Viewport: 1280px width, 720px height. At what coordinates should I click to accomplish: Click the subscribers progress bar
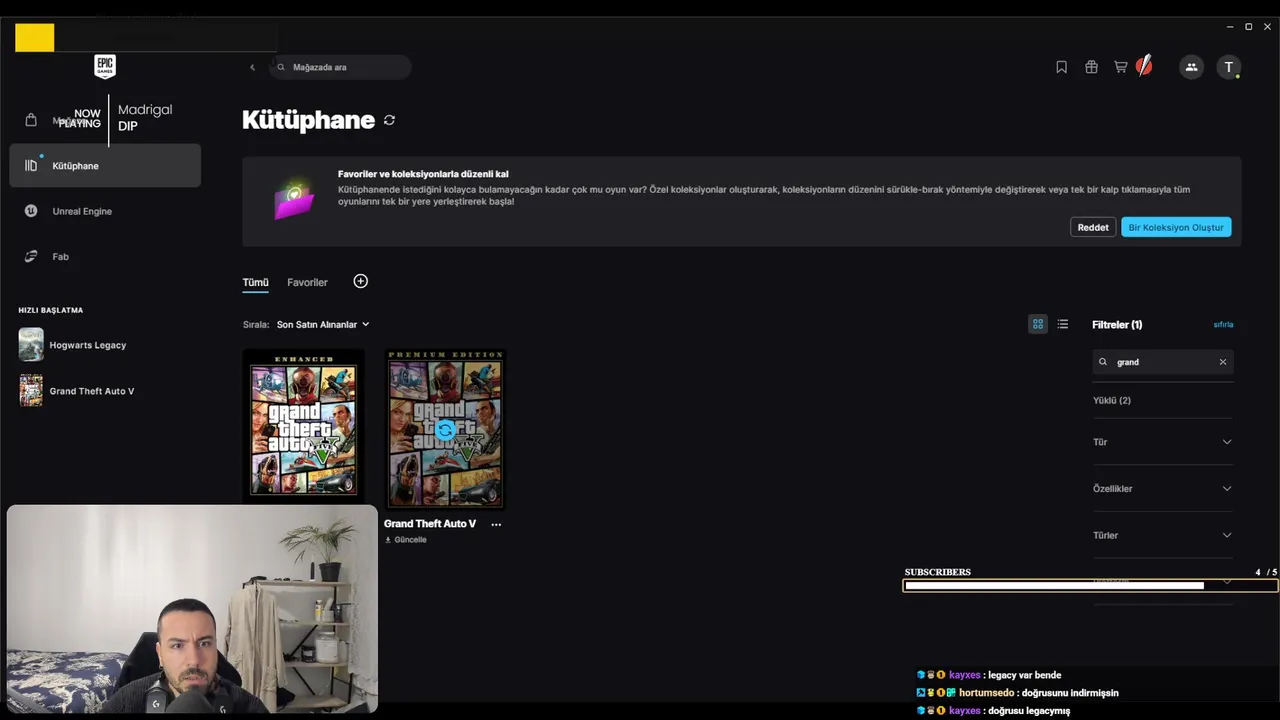(x=1089, y=585)
